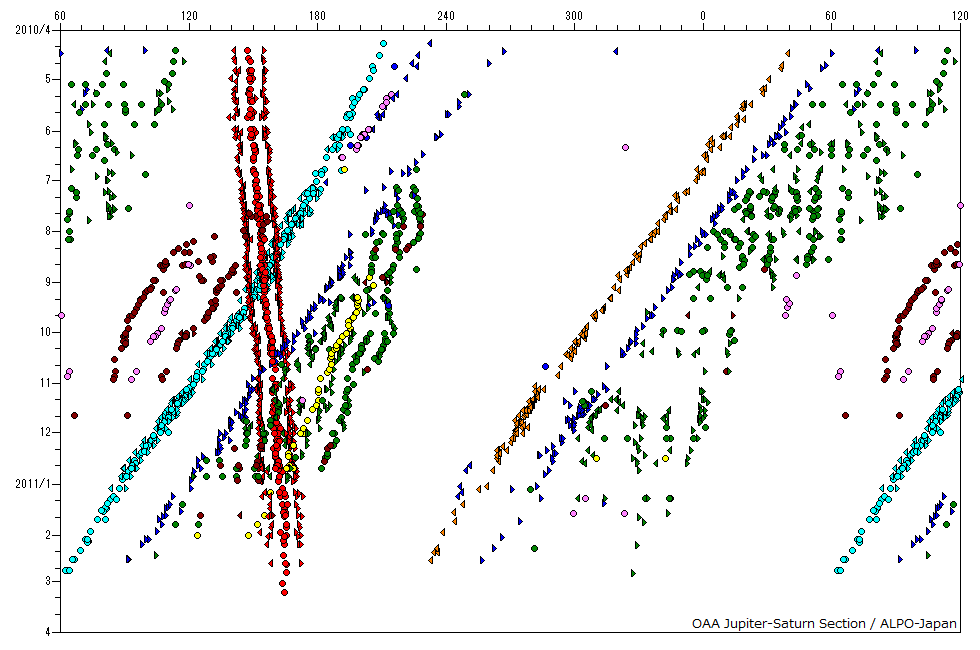Click the 2010/4 date label
The width and height of the screenshot is (980, 650).
[32, 29]
